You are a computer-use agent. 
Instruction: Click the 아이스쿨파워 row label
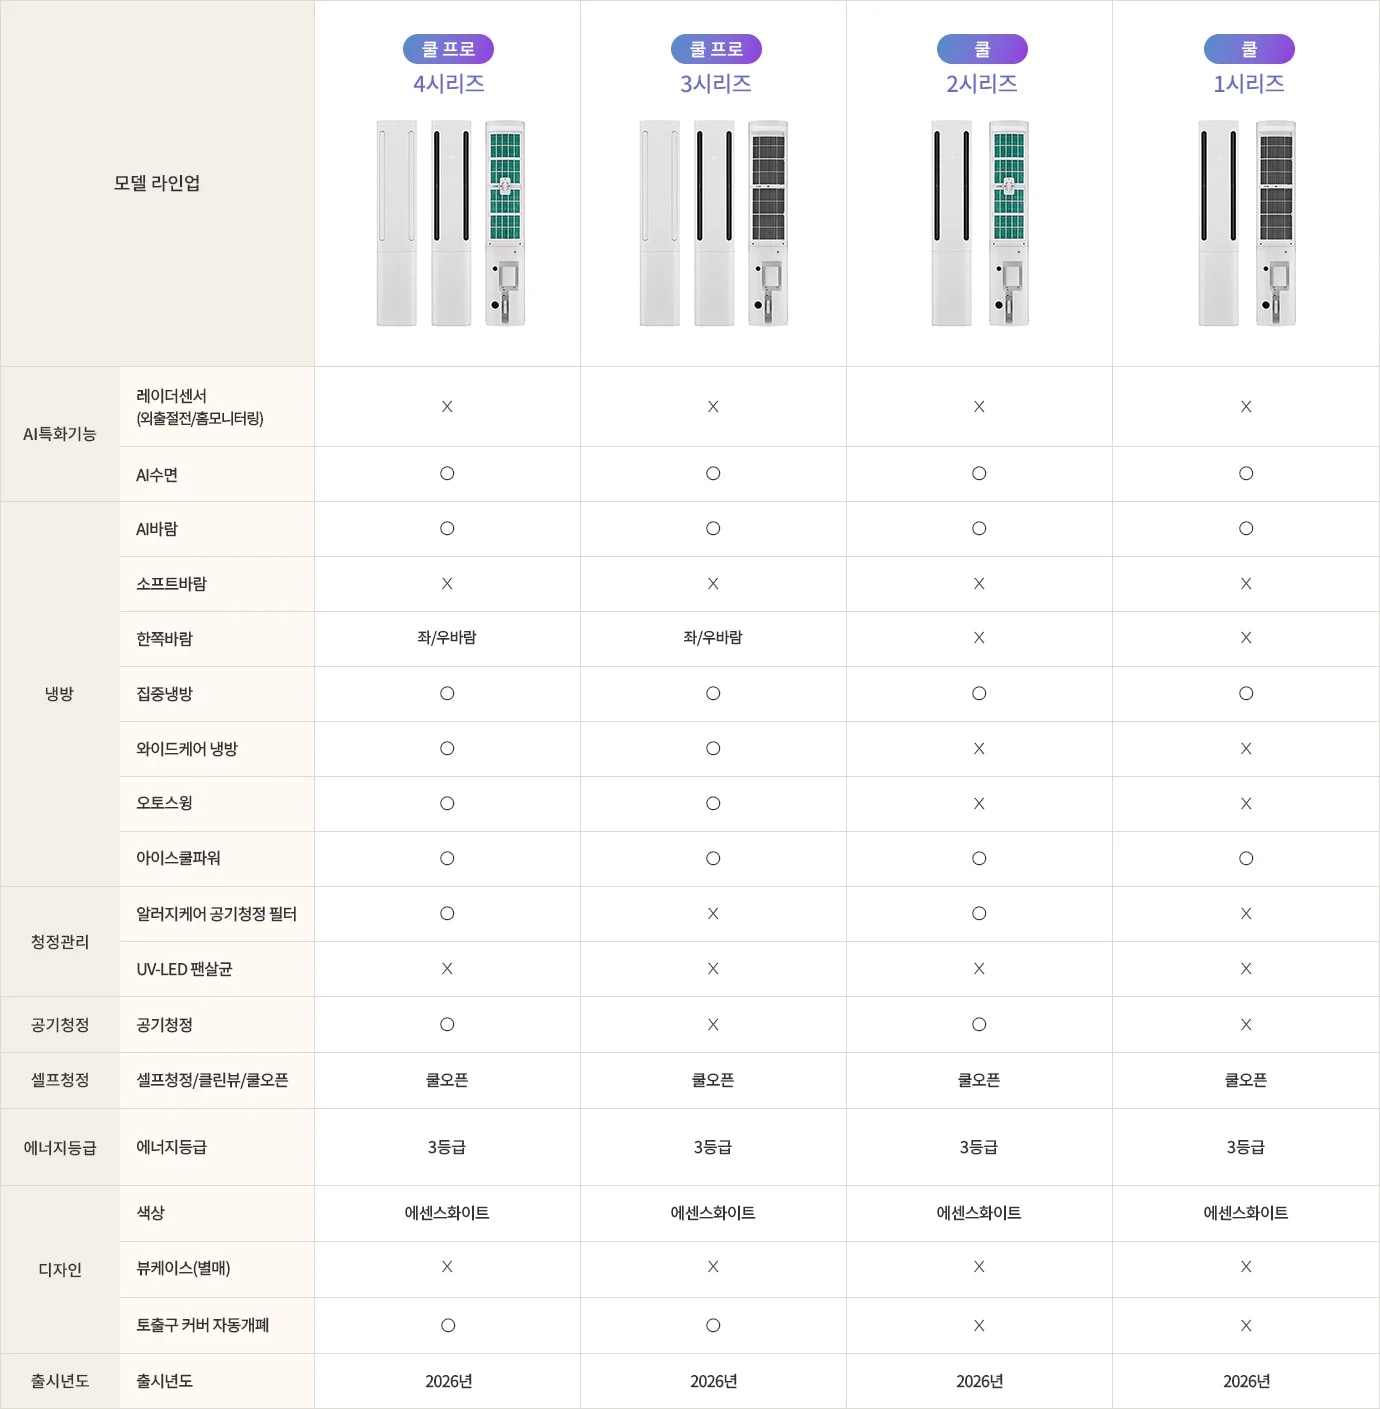click(178, 858)
